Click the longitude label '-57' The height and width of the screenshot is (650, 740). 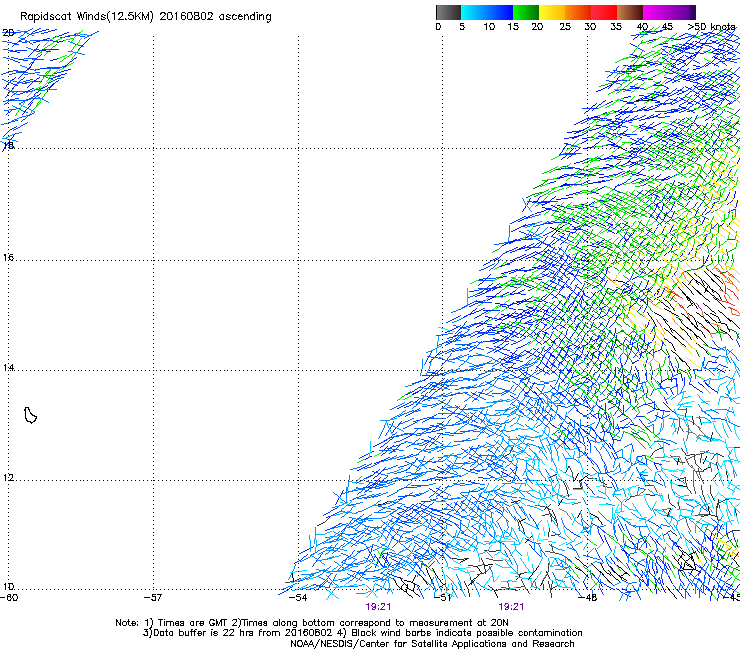coord(153,598)
